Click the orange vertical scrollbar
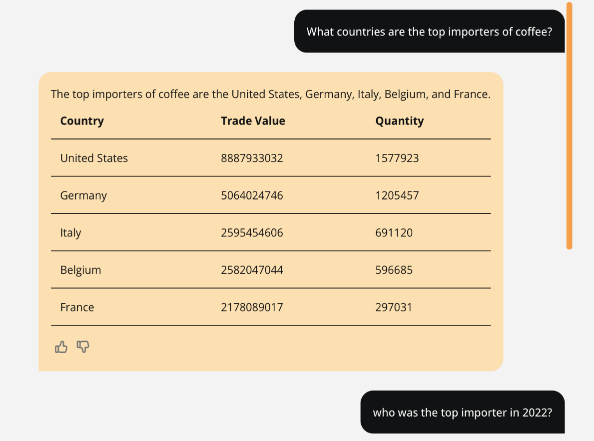Image resolution: width=594 pixels, height=441 pixels. [x=569, y=126]
